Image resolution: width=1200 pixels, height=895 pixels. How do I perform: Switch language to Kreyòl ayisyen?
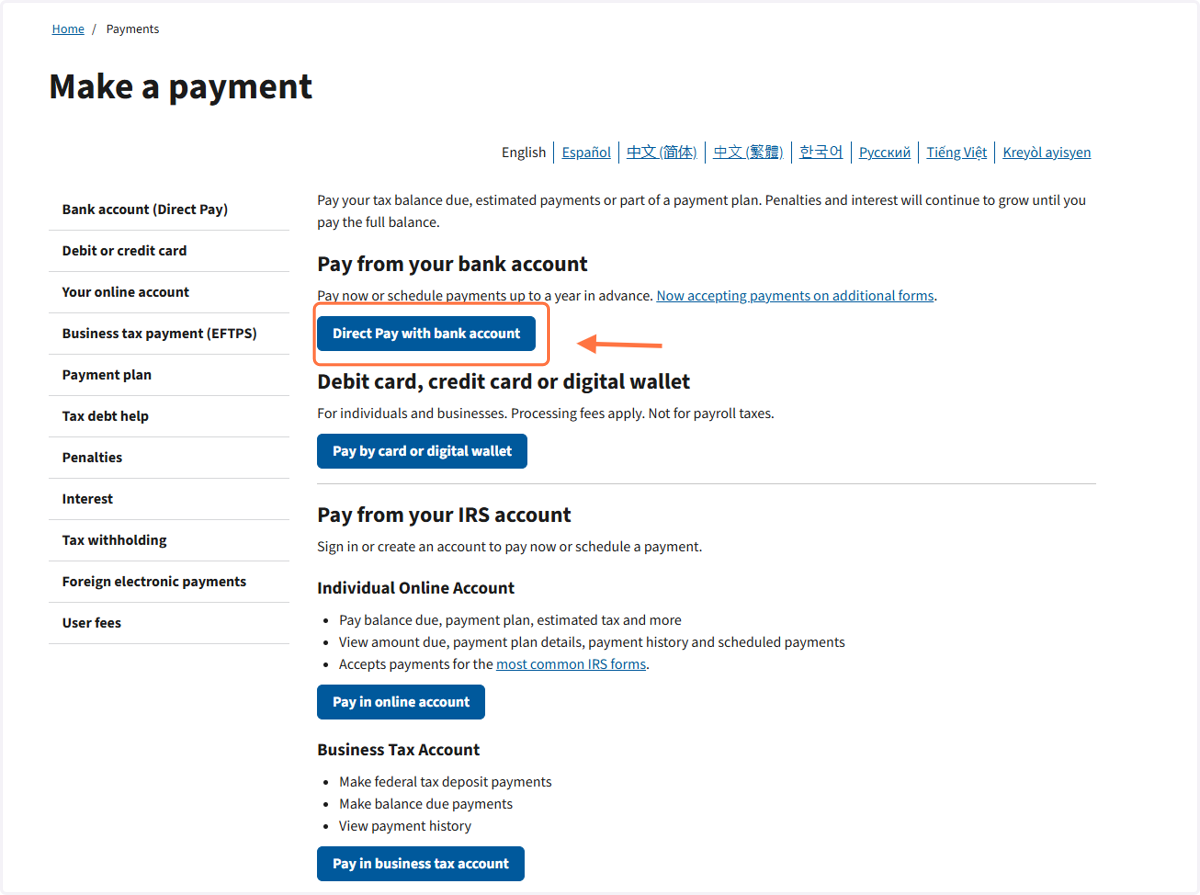[x=1047, y=152]
